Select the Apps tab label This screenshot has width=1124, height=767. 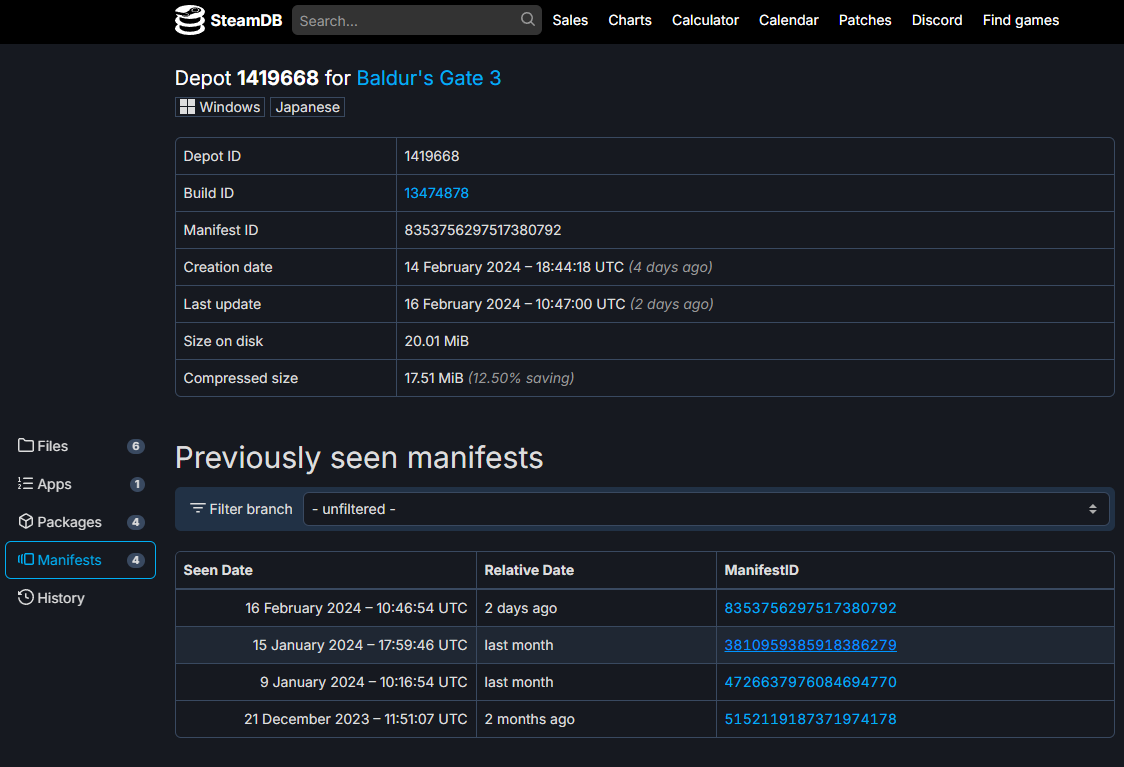pos(54,484)
